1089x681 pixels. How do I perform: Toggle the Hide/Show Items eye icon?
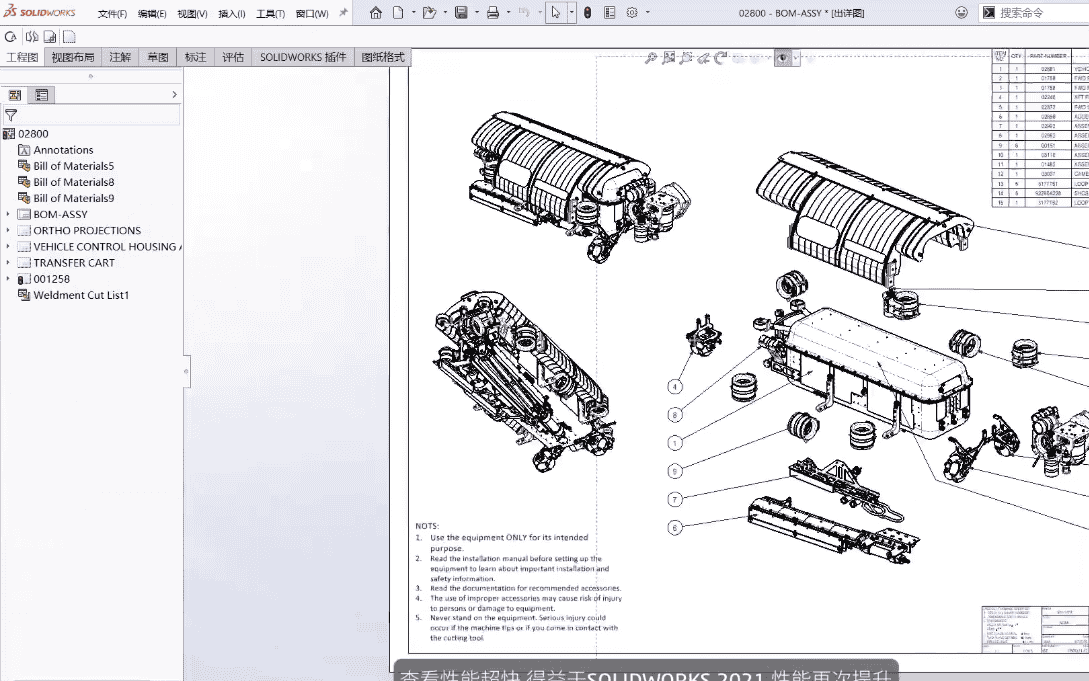[783, 57]
